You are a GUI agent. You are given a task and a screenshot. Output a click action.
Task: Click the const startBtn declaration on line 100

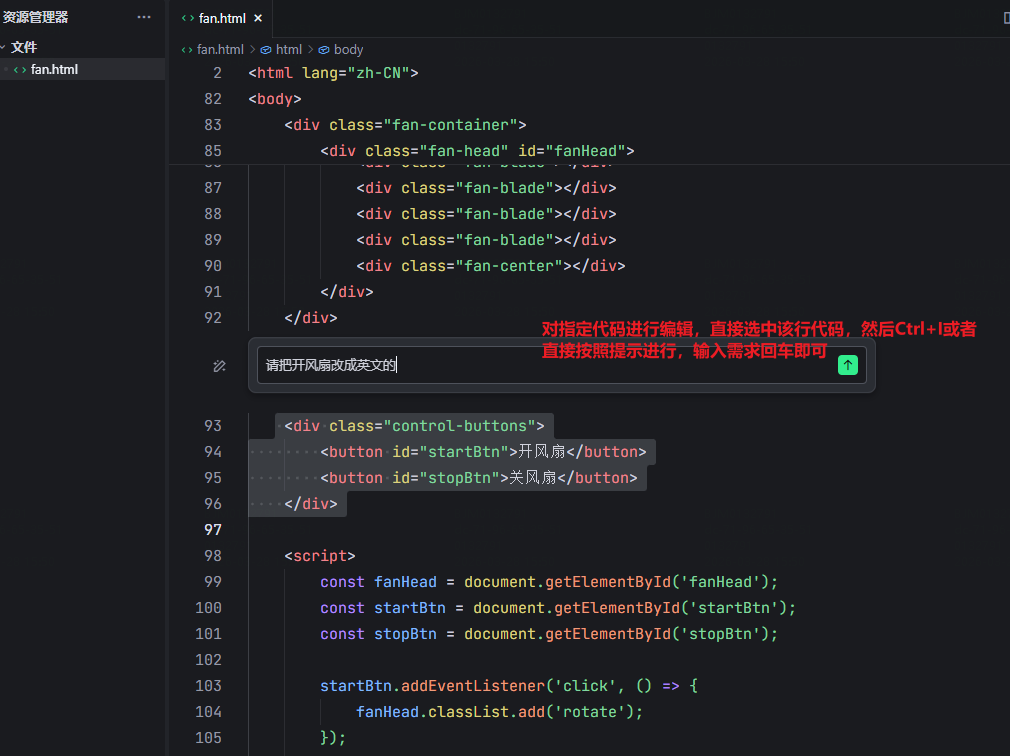[x=558, y=608]
